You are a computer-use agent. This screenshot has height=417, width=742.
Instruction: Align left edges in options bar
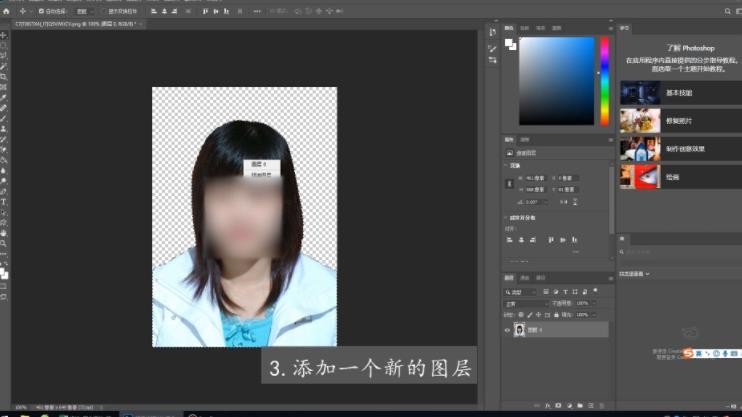pyautogui.click(x=154, y=11)
